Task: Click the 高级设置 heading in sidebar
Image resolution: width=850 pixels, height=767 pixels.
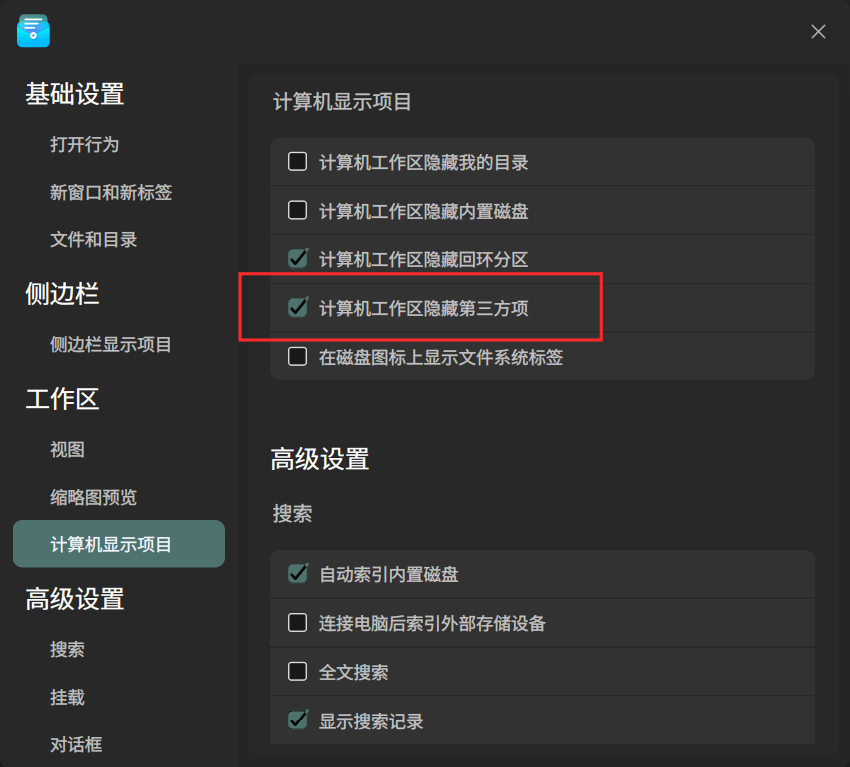Action: [75, 599]
